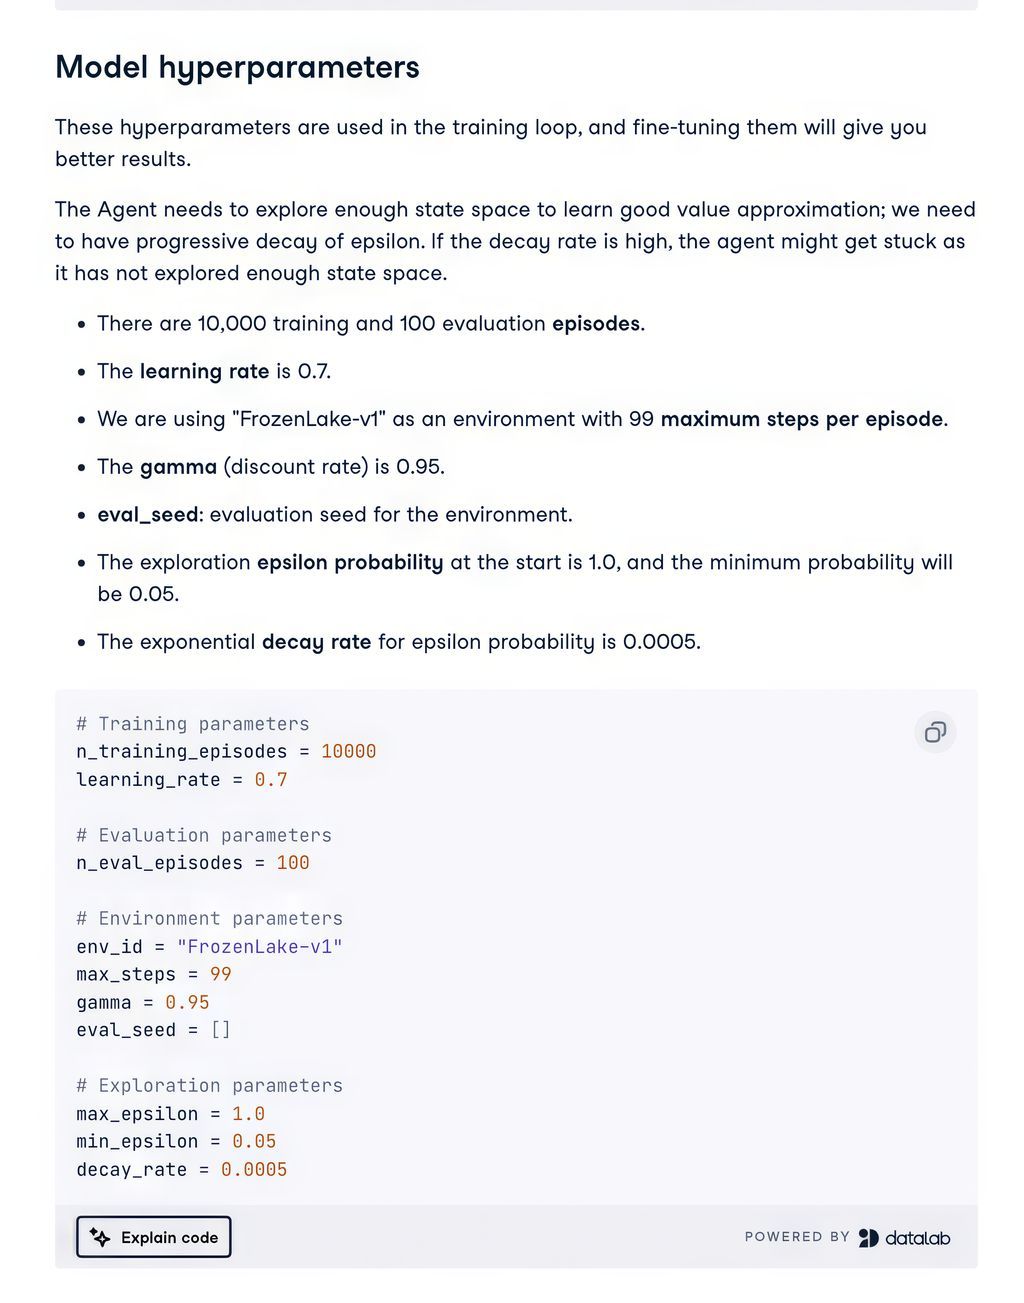Click the max_epsilon = 1.0 code line
The image size is (1024, 1303).
[x=171, y=1114]
